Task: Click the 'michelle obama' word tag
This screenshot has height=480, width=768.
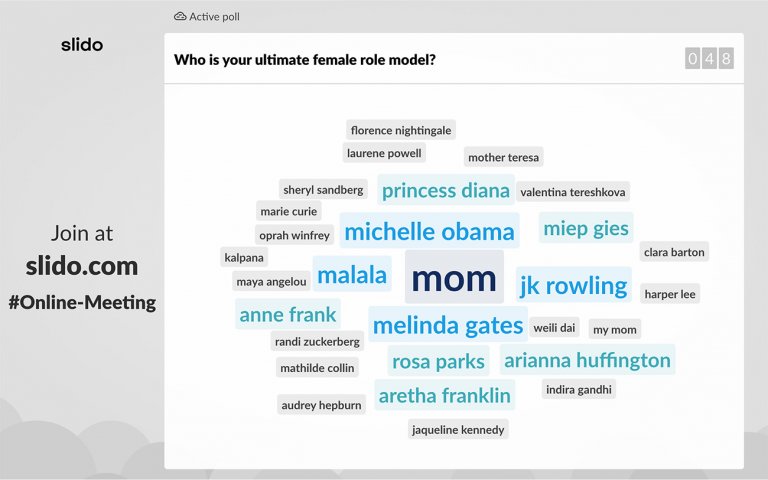Action: click(429, 232)
